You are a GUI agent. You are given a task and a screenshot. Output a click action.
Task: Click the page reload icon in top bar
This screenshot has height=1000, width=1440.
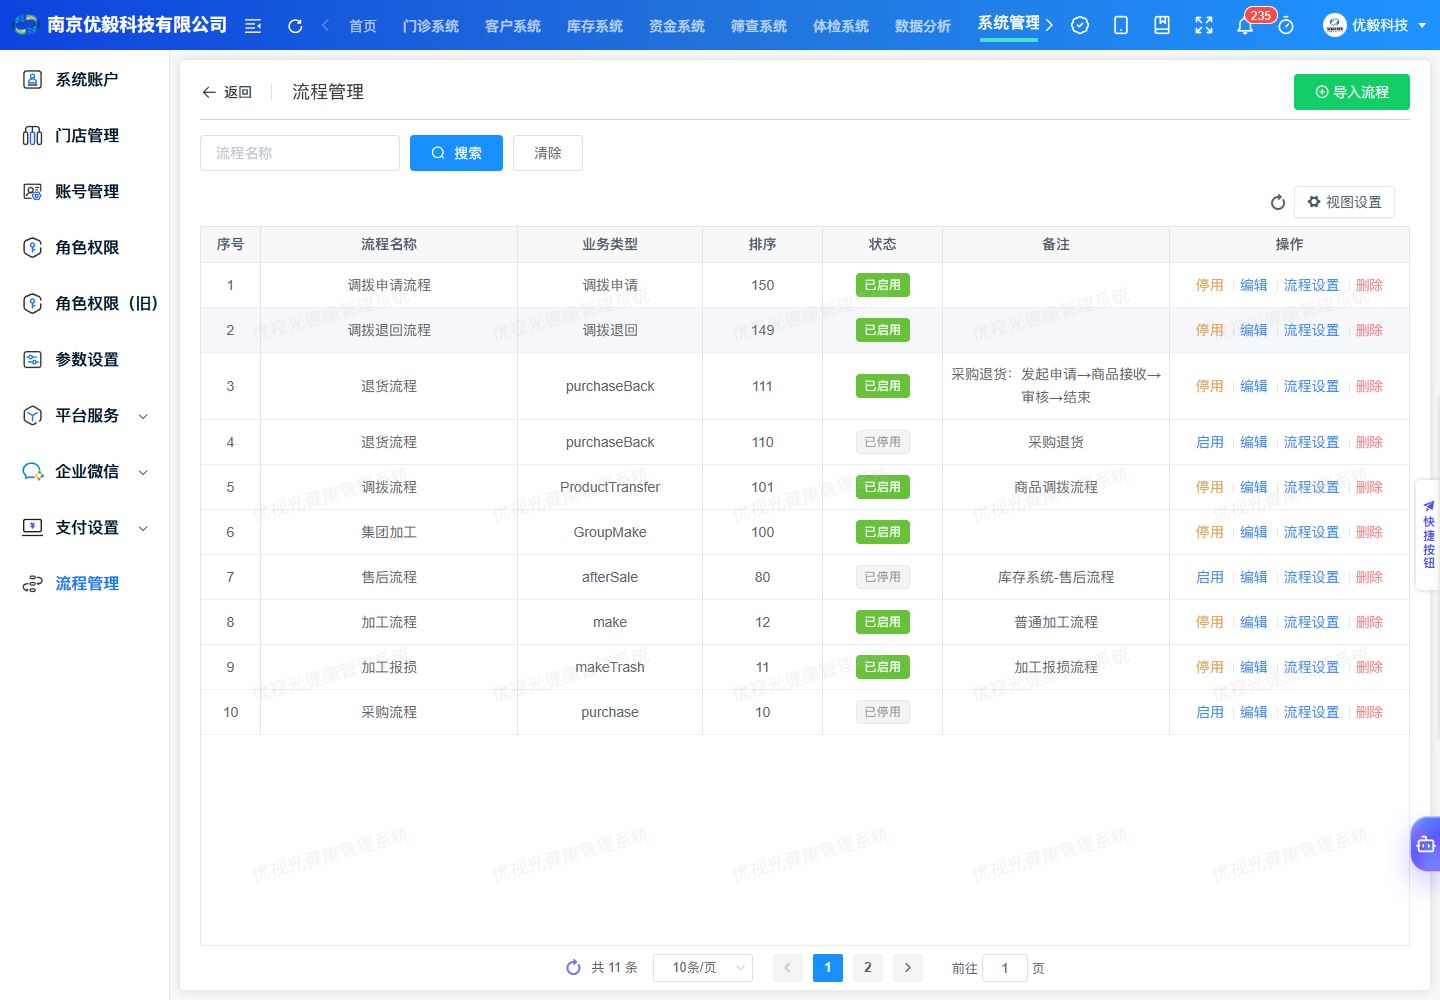pyautogui.click(x=295, y=26)
